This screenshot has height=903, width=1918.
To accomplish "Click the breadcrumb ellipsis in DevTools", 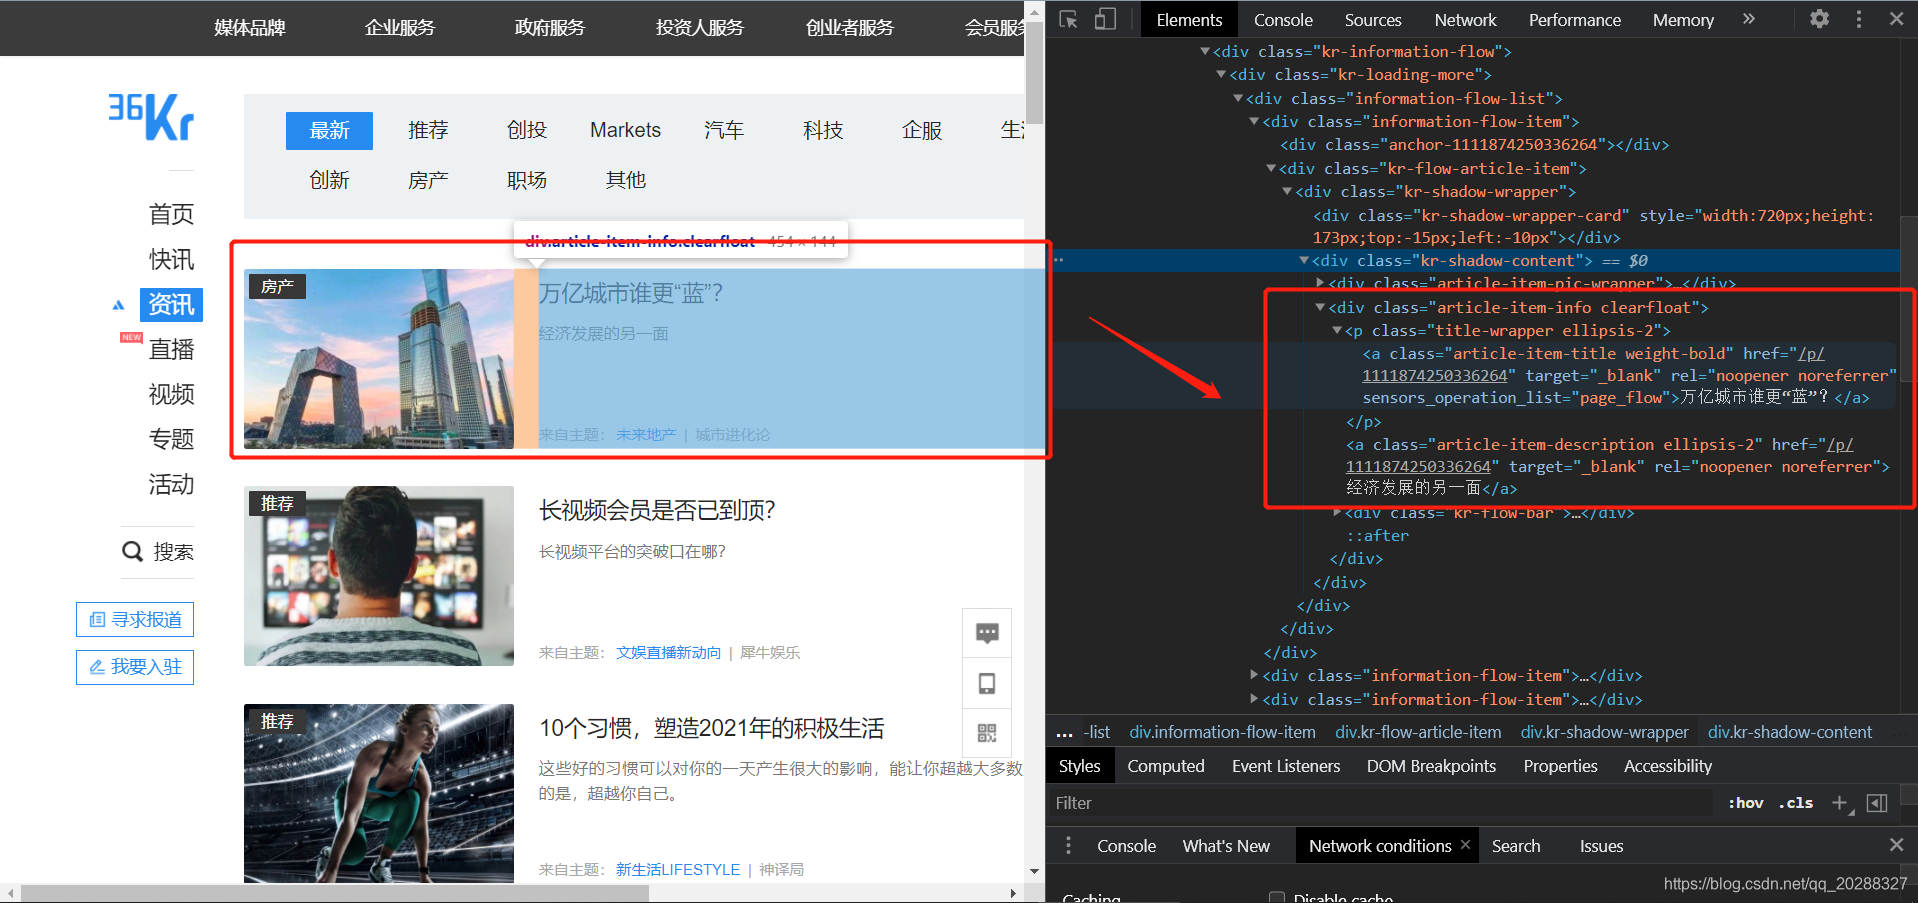I will click(1064, 733).
